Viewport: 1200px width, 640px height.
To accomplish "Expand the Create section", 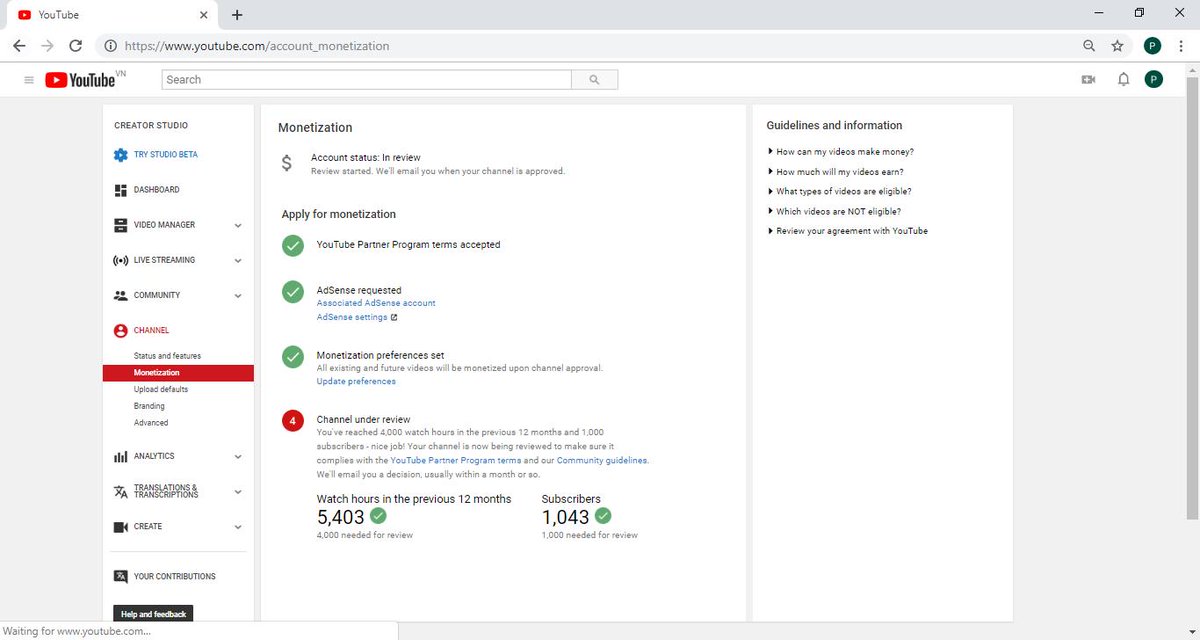I will point(238,527).
